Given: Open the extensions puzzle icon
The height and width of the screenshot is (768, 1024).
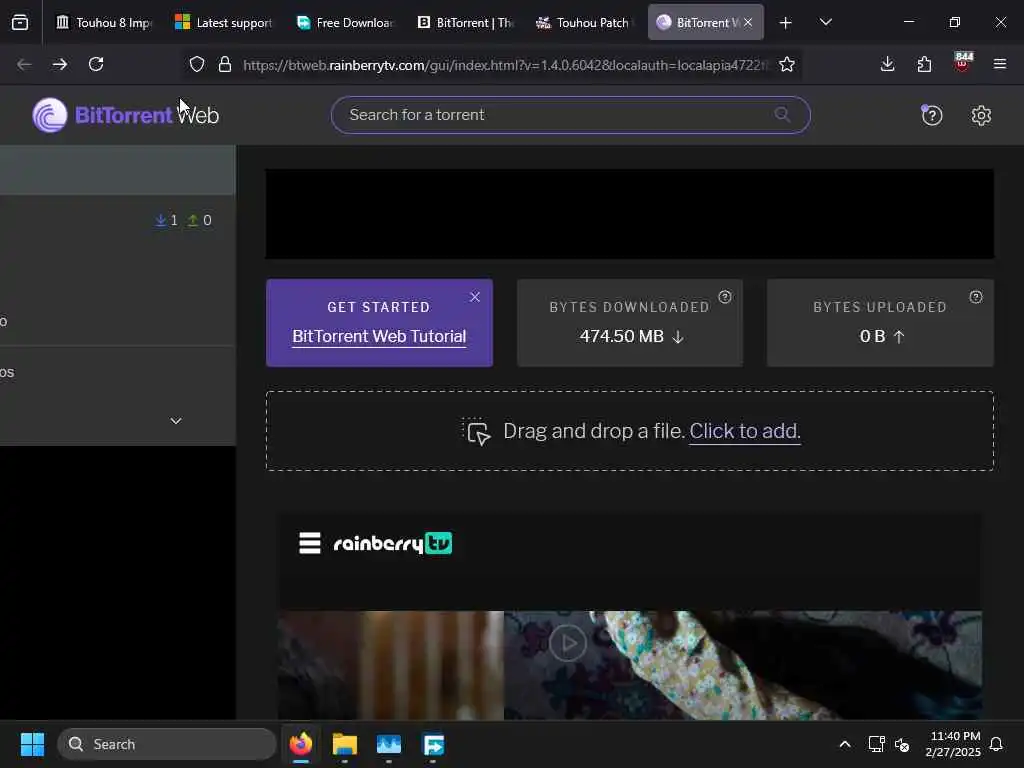Looking at the screenshot, I should [x=924, y=64].
